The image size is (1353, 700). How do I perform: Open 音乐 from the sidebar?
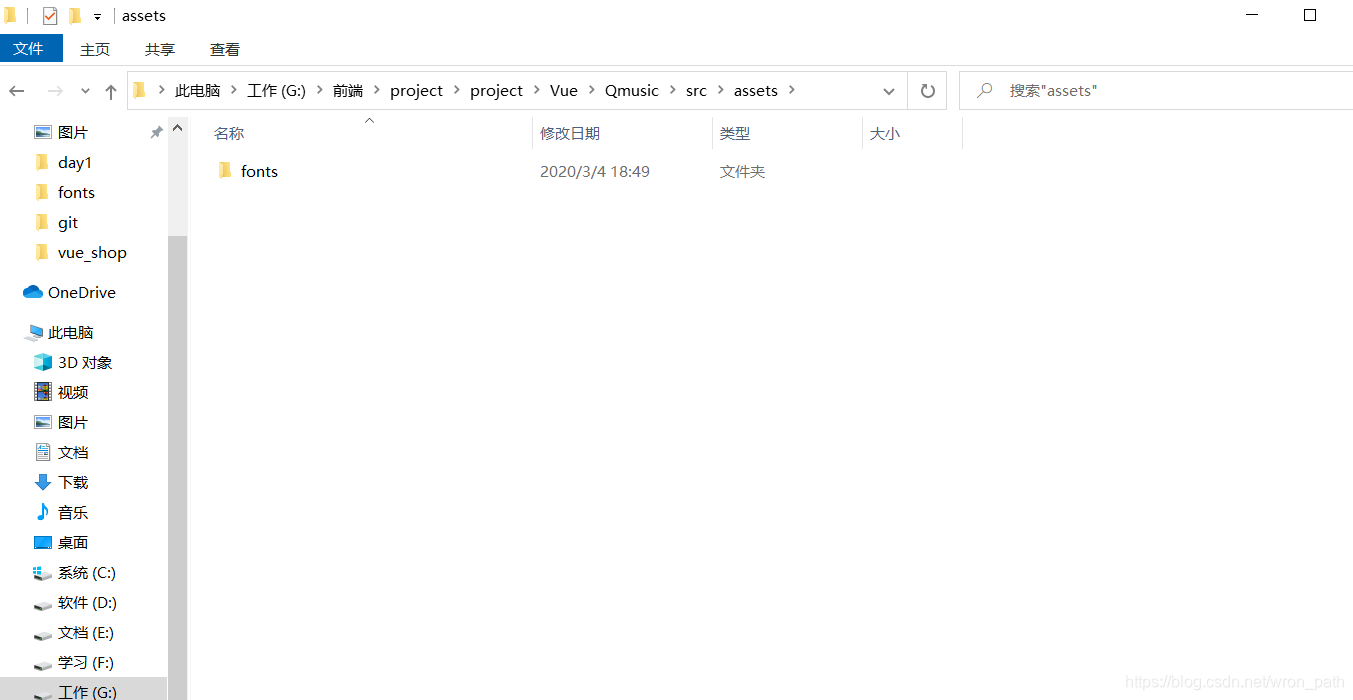[71, 512]
